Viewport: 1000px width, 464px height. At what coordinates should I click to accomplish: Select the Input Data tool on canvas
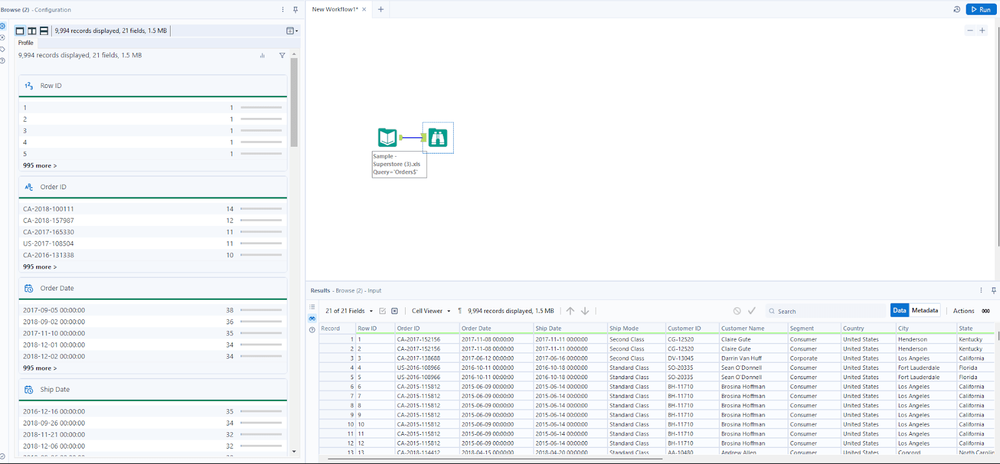[388, 139]
